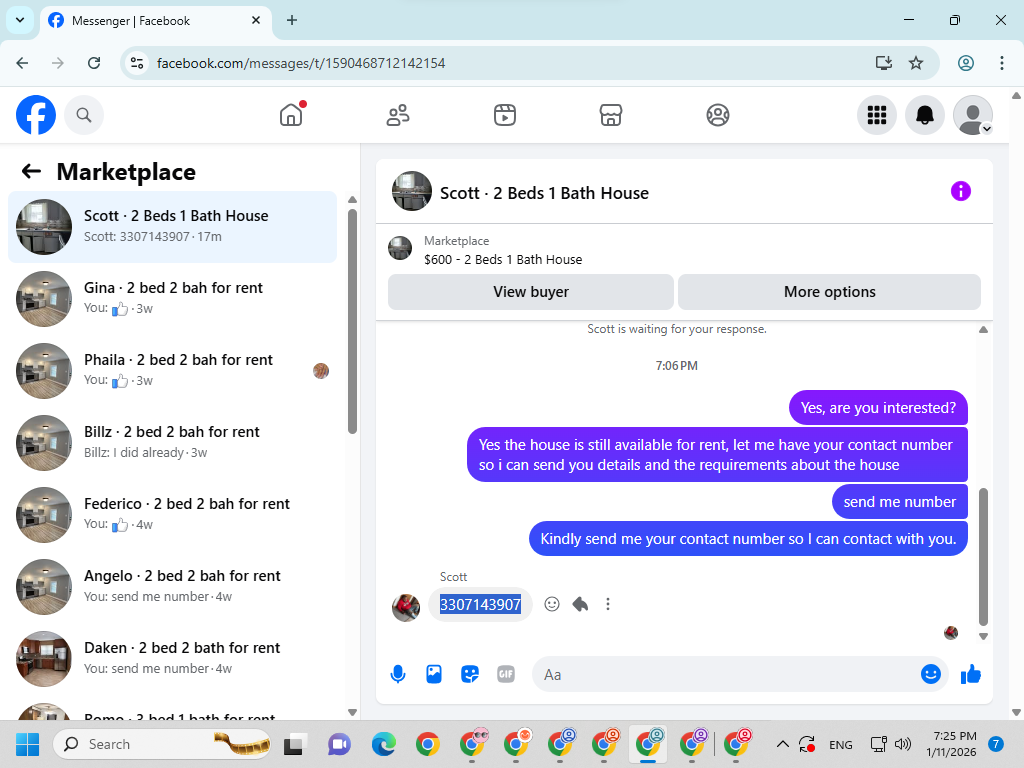The height and width of the screenshot is (768, 1024).
Task: Show hidden tray icons chevron
Action: click(x=782, y=744)
